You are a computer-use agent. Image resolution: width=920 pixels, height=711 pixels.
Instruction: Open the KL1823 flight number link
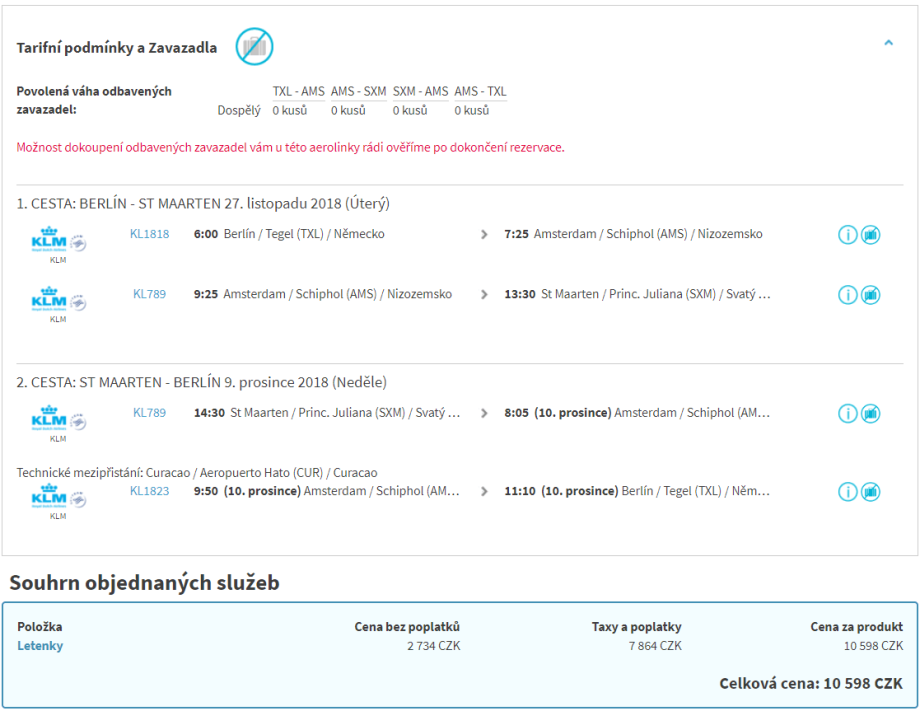pos(149,492)
